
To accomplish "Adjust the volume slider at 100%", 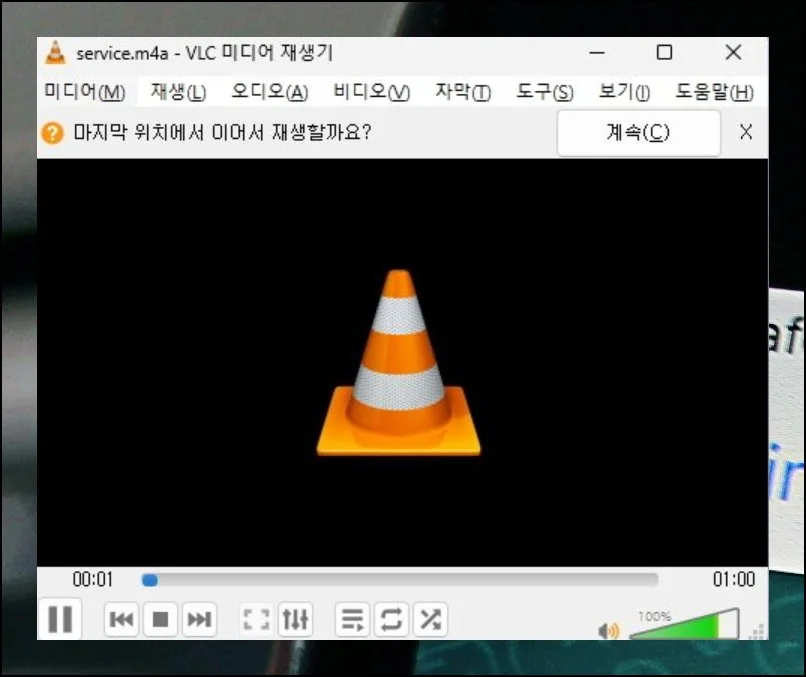I will tap(685, 626).
